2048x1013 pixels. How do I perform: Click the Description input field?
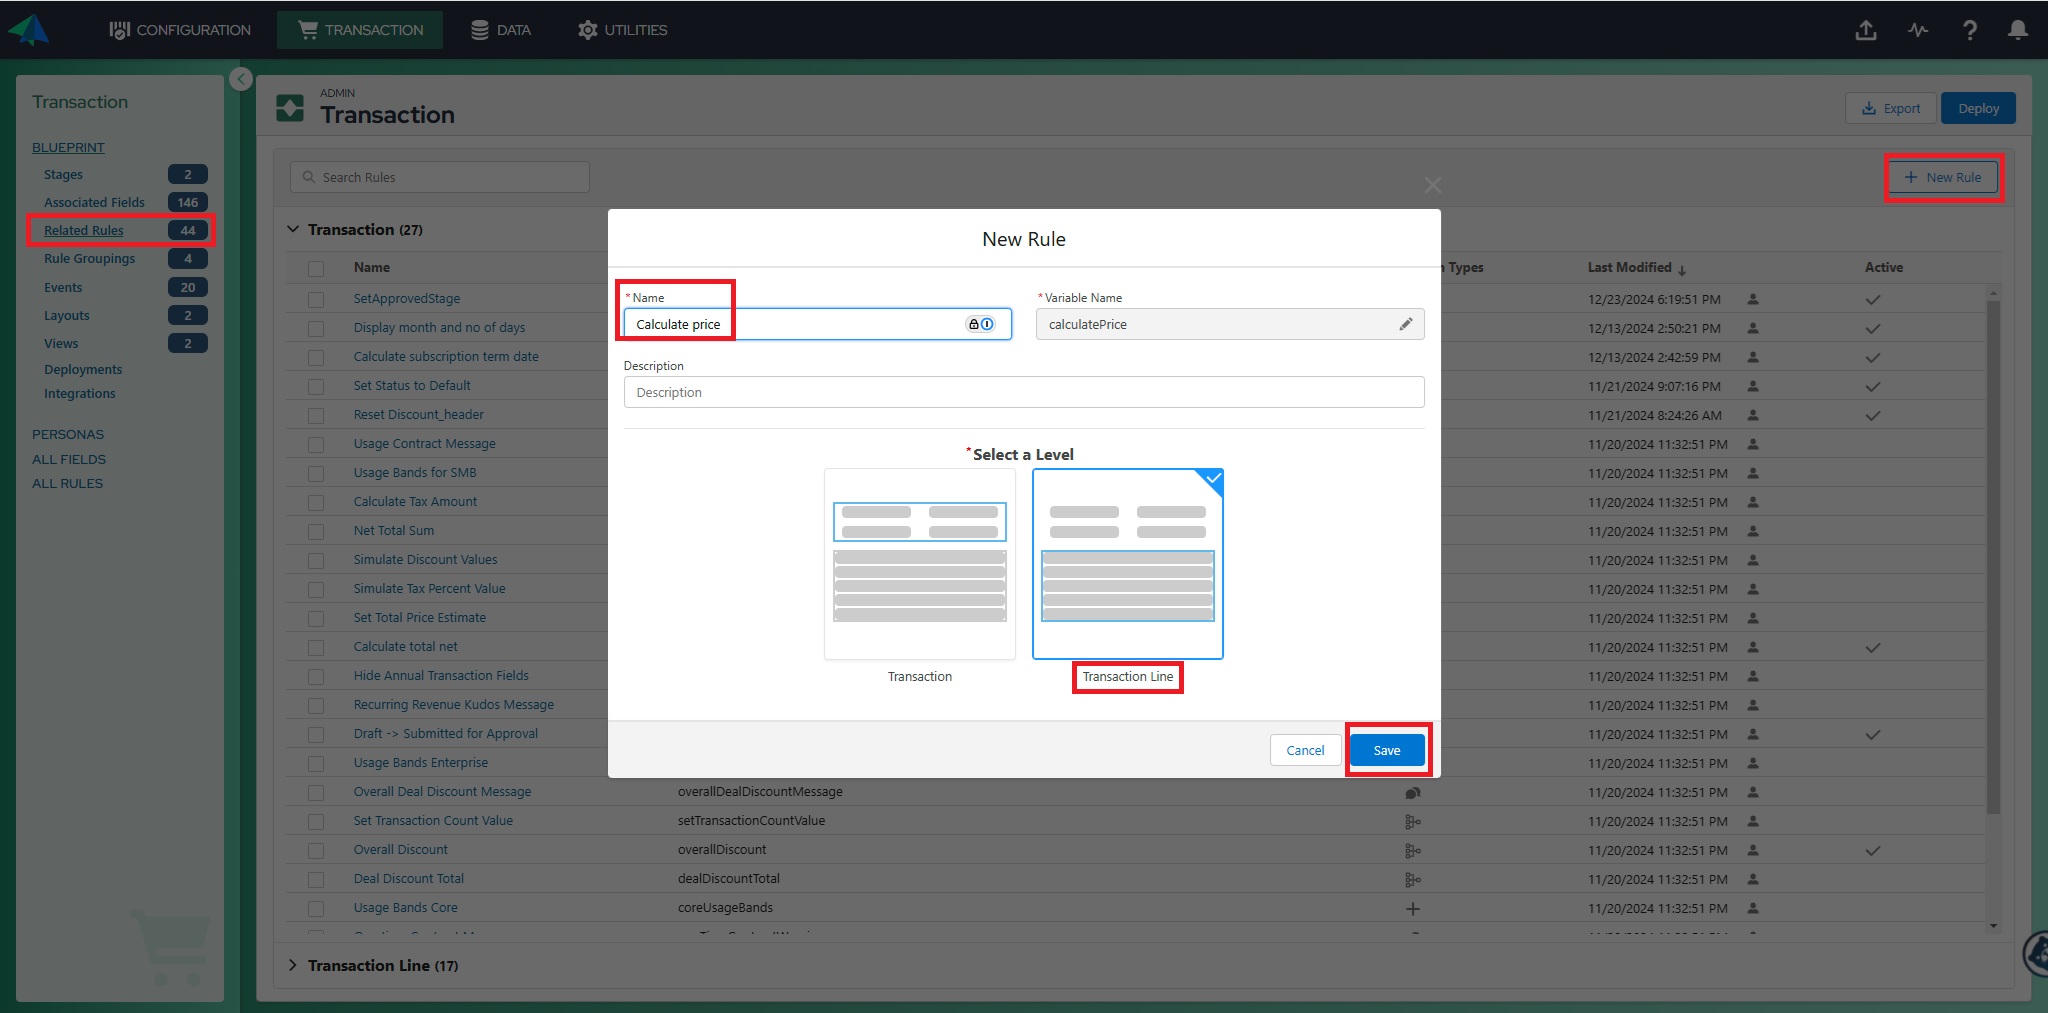pyautogui.click(x=1024, y=392)
